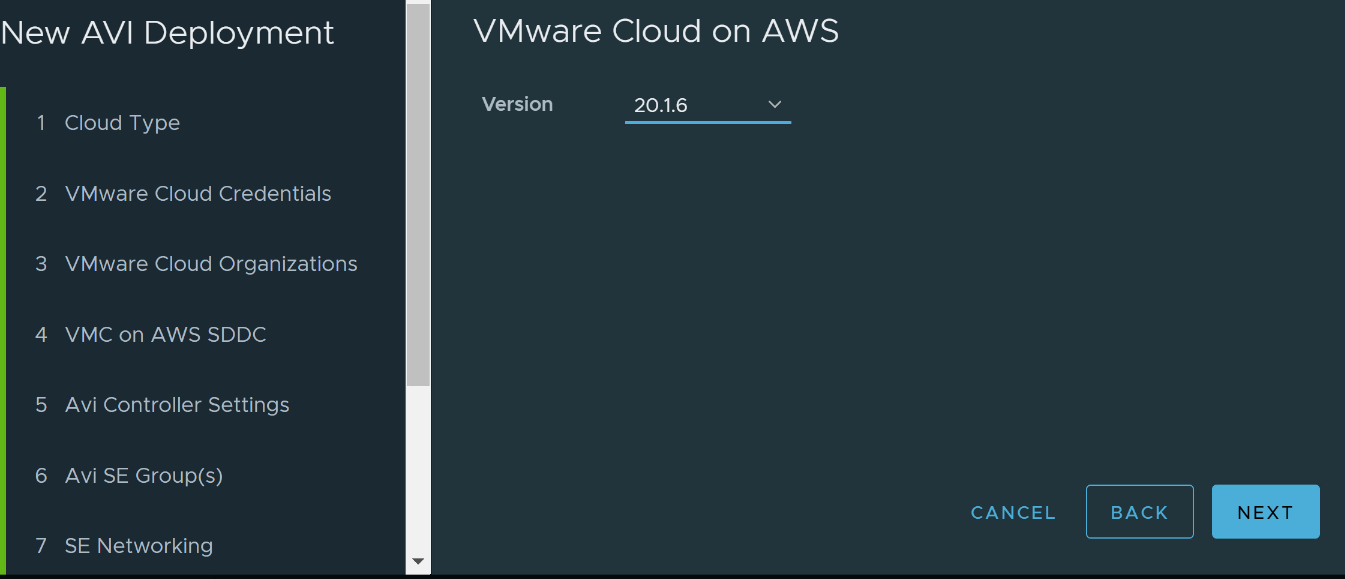
Task: Open the Avi Controller Settings step
Action: pyautogui.click(x=176, y=405)
